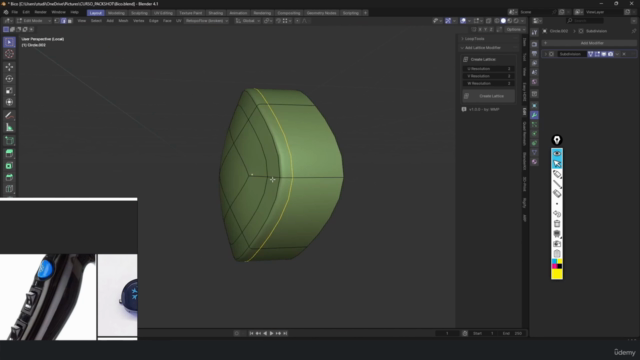
Task: Open the Object properties tab
Action: pos(534,106)
